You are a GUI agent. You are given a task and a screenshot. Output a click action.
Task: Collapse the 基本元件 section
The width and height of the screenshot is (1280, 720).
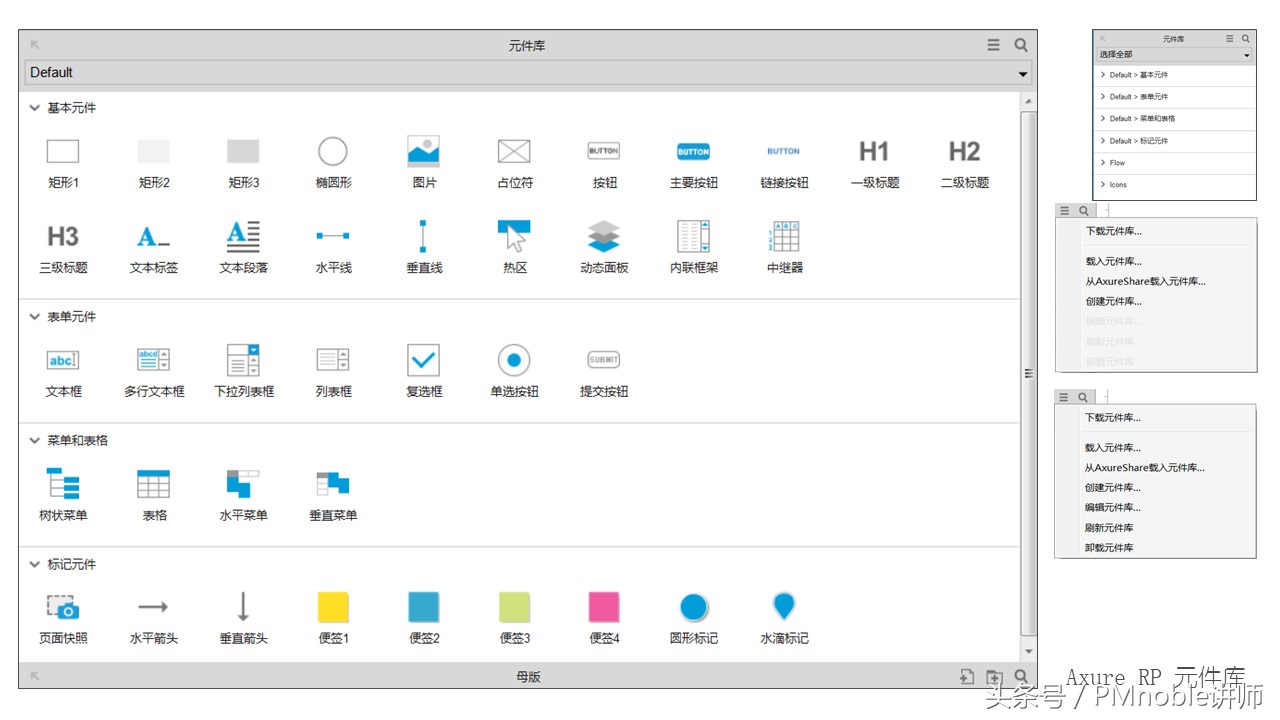(x=35, y=108)
